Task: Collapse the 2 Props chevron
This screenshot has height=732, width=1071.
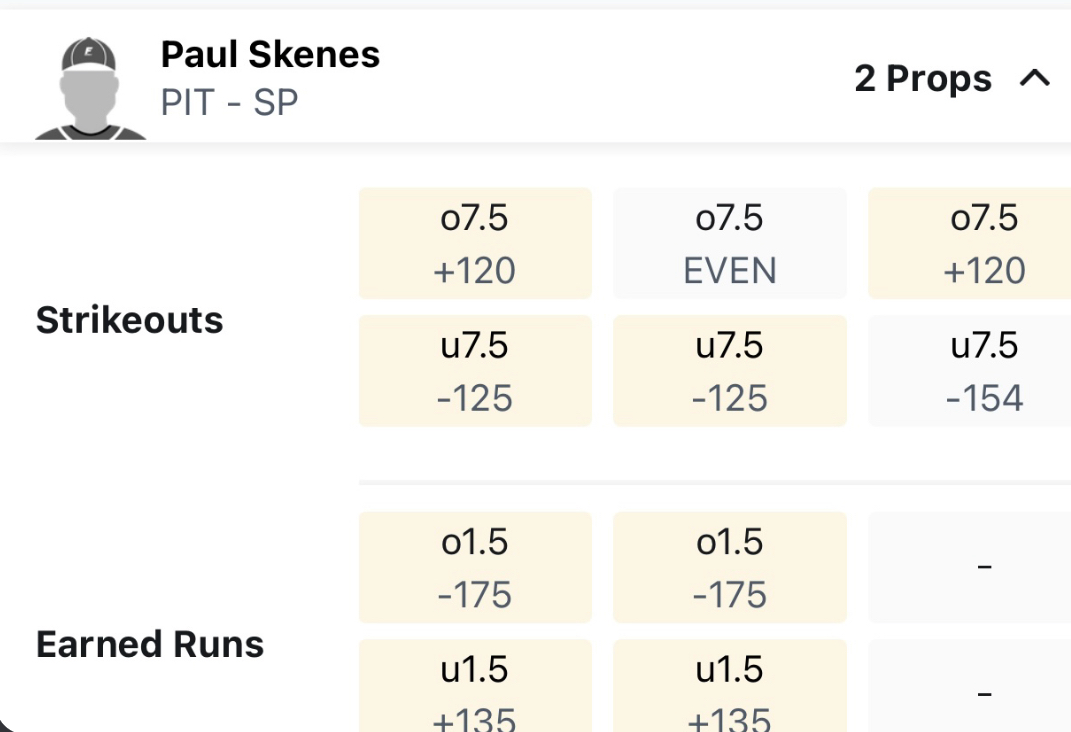Action: tap(1034, 78)
